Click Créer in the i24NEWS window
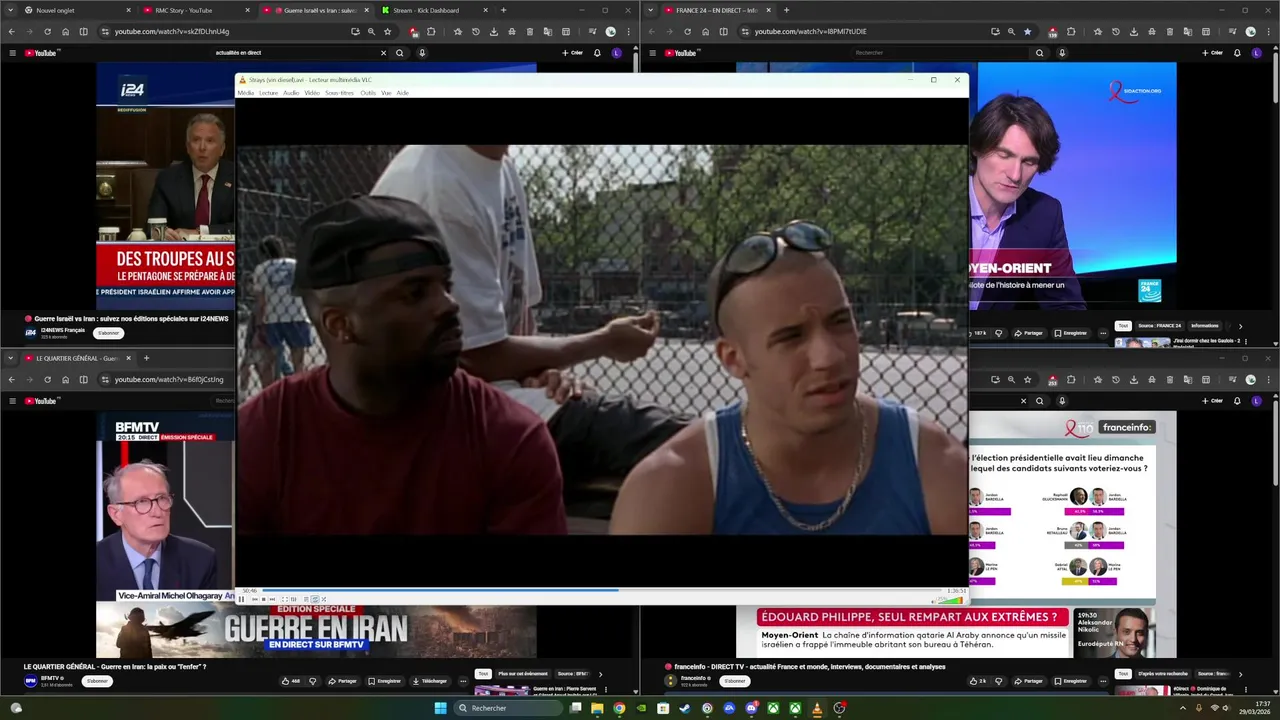The image size is (1280, 720). point(572,53)
